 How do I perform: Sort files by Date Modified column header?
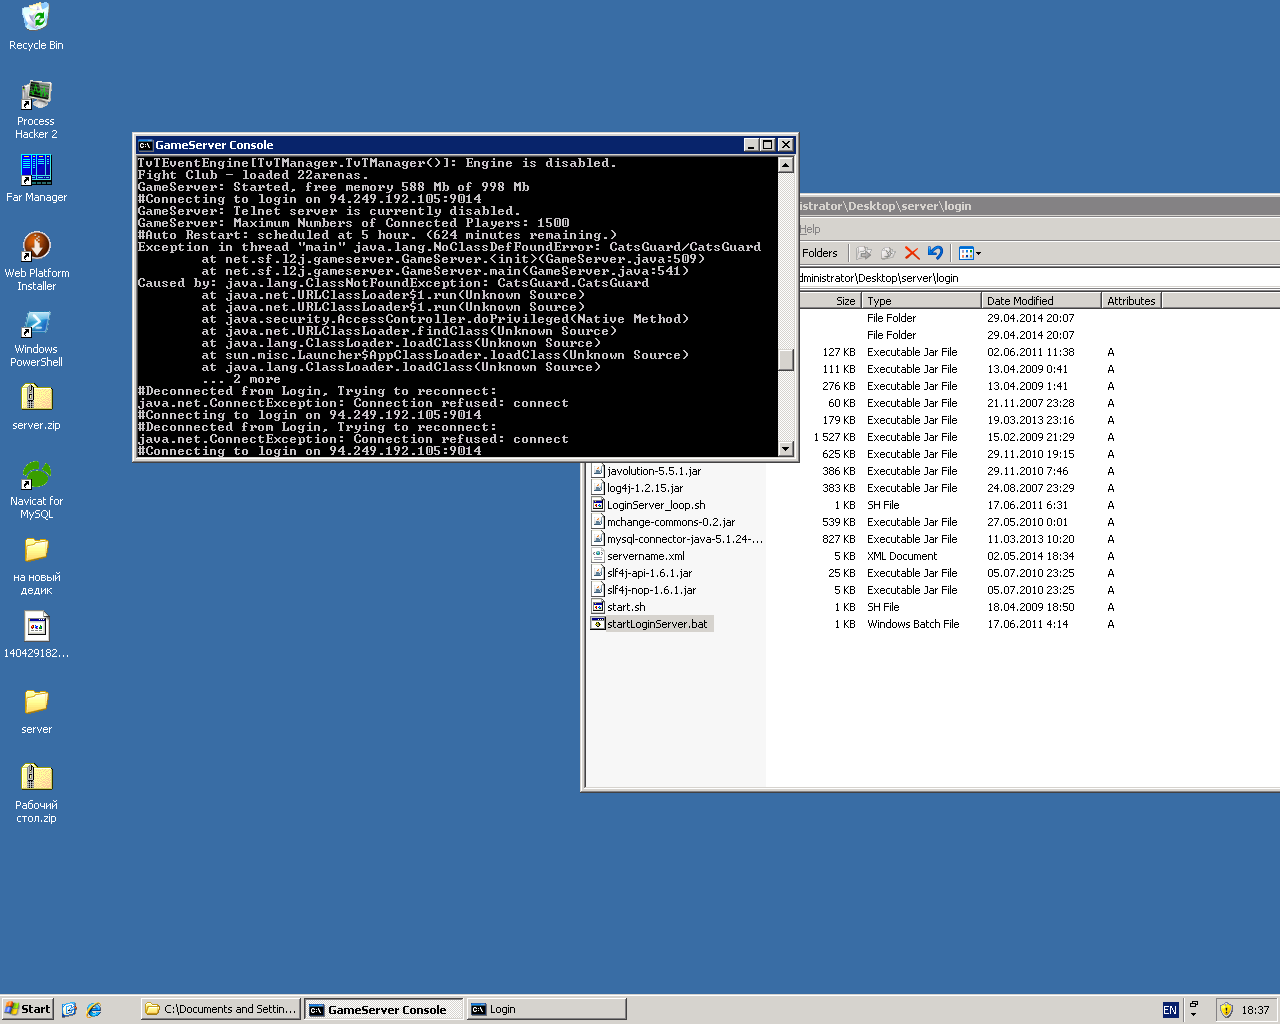1041,300
